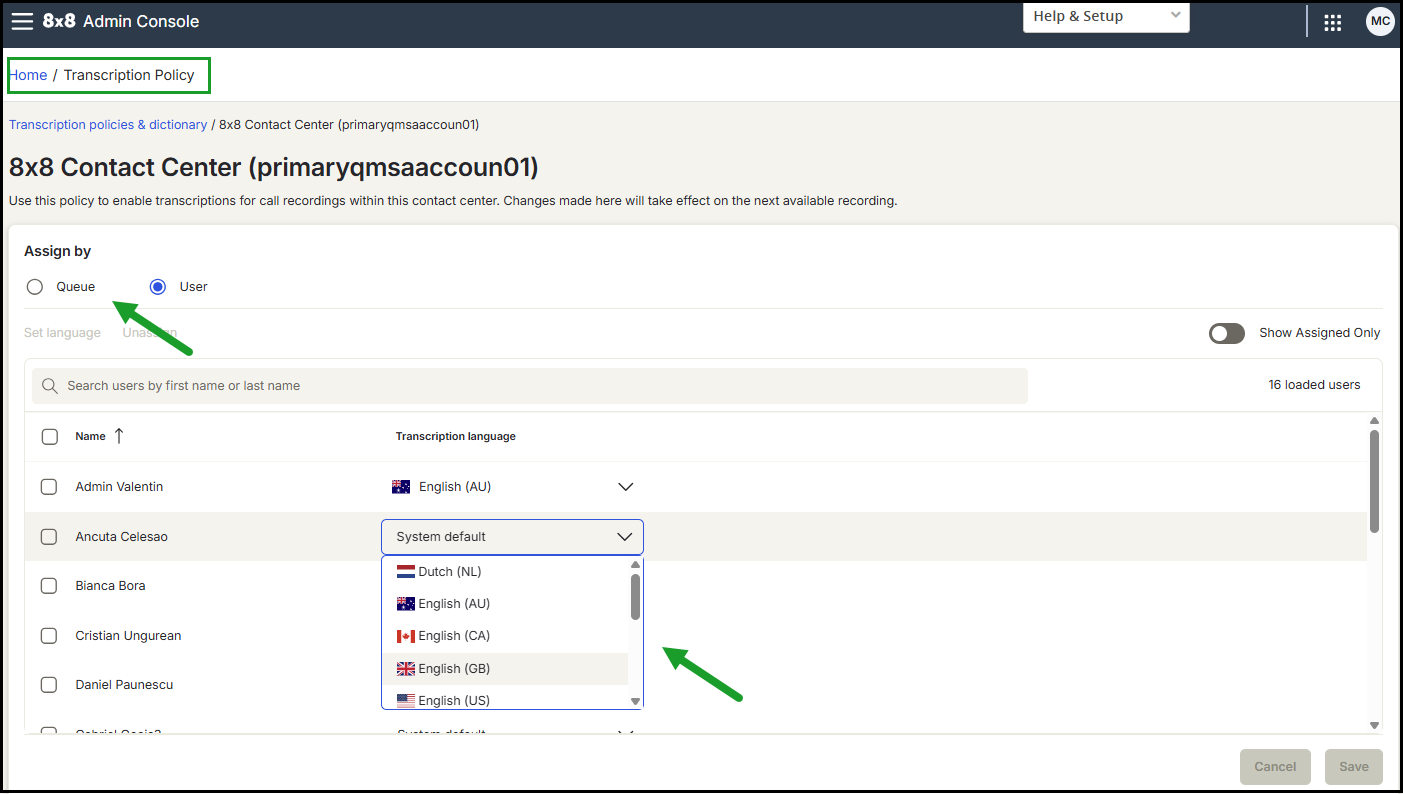Choose English (AU) in the open list
The image size is (1403, 794).
(505, 604)
